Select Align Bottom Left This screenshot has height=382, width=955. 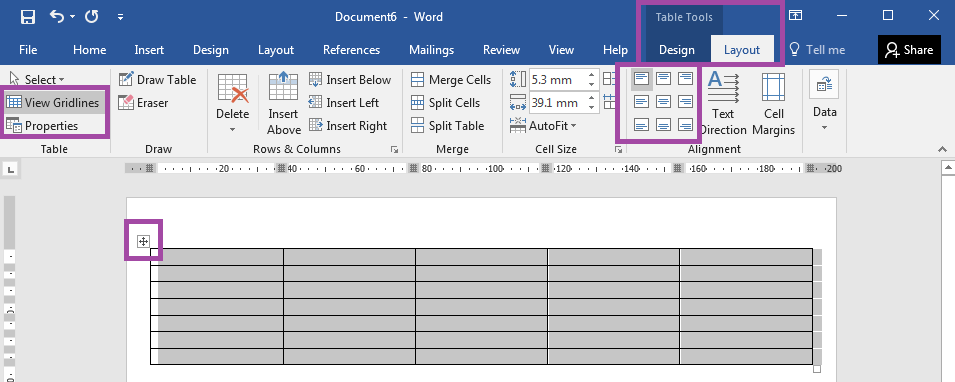[641, 125]
